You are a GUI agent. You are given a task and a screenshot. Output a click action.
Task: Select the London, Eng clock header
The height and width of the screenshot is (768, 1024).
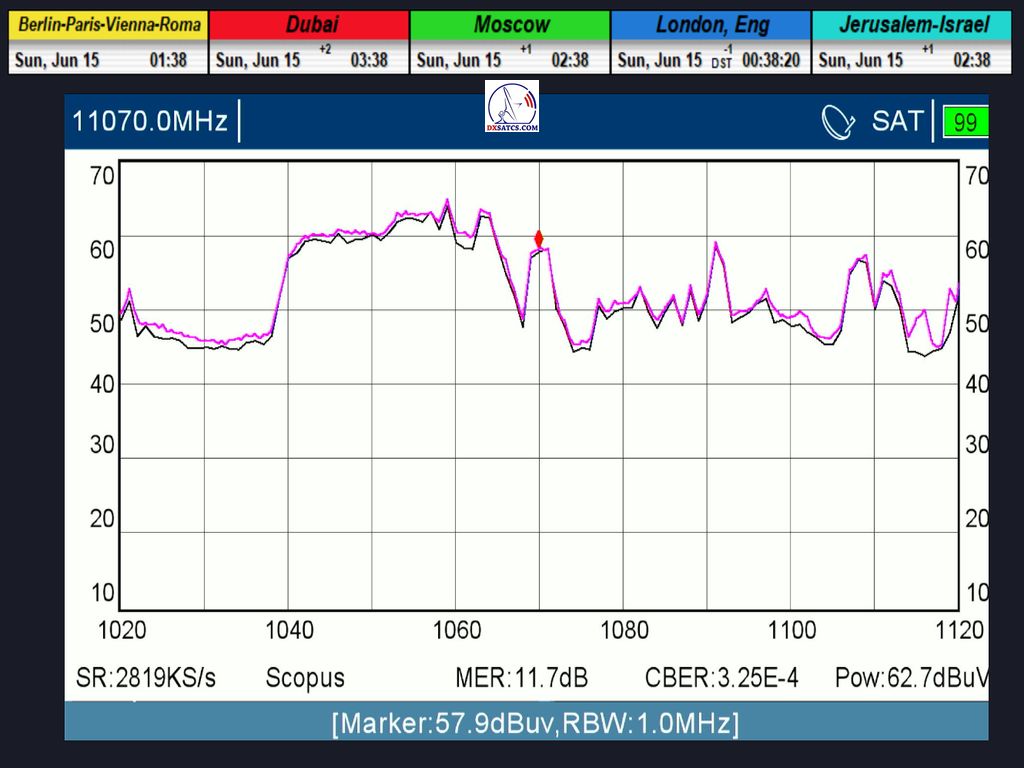tap(711, 25)
